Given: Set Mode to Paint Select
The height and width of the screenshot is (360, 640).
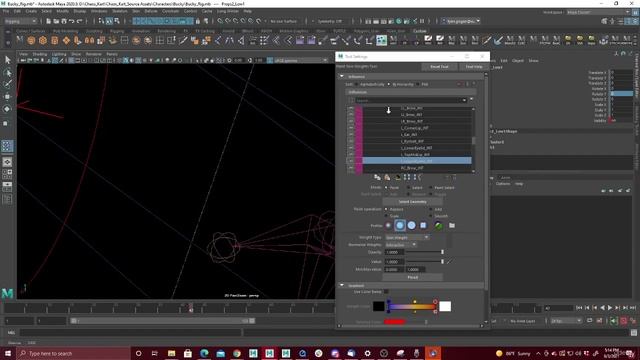Looking at the screenshot, I should 431,188.
